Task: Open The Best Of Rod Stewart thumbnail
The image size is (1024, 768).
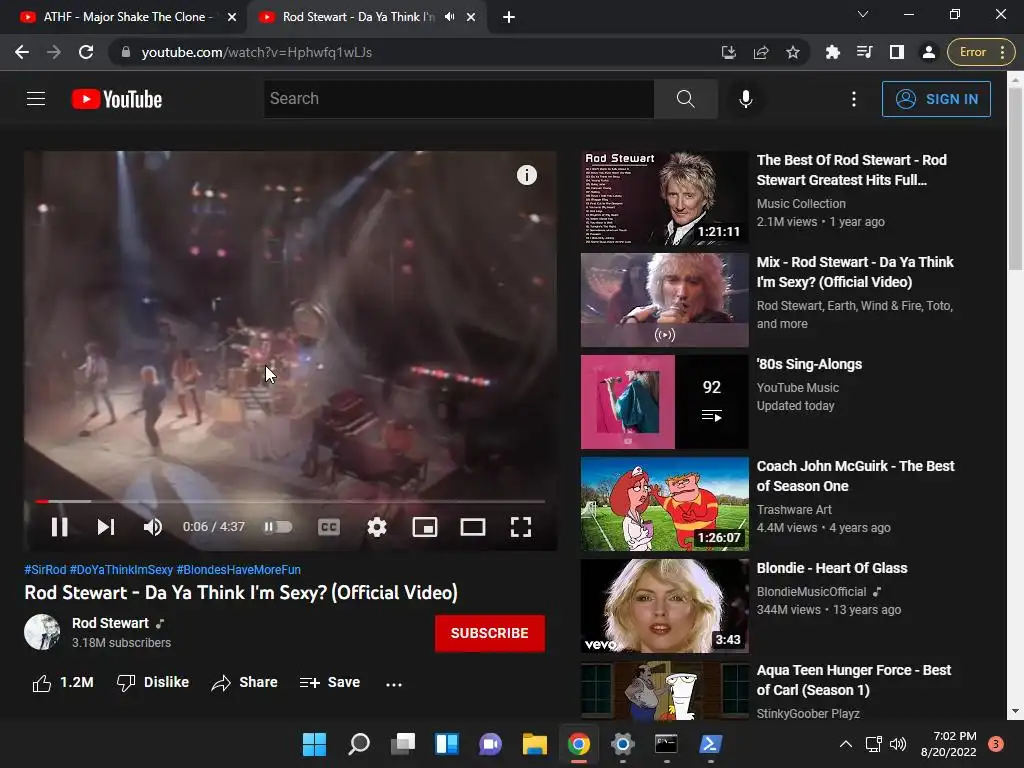Action: coord(665,198)
